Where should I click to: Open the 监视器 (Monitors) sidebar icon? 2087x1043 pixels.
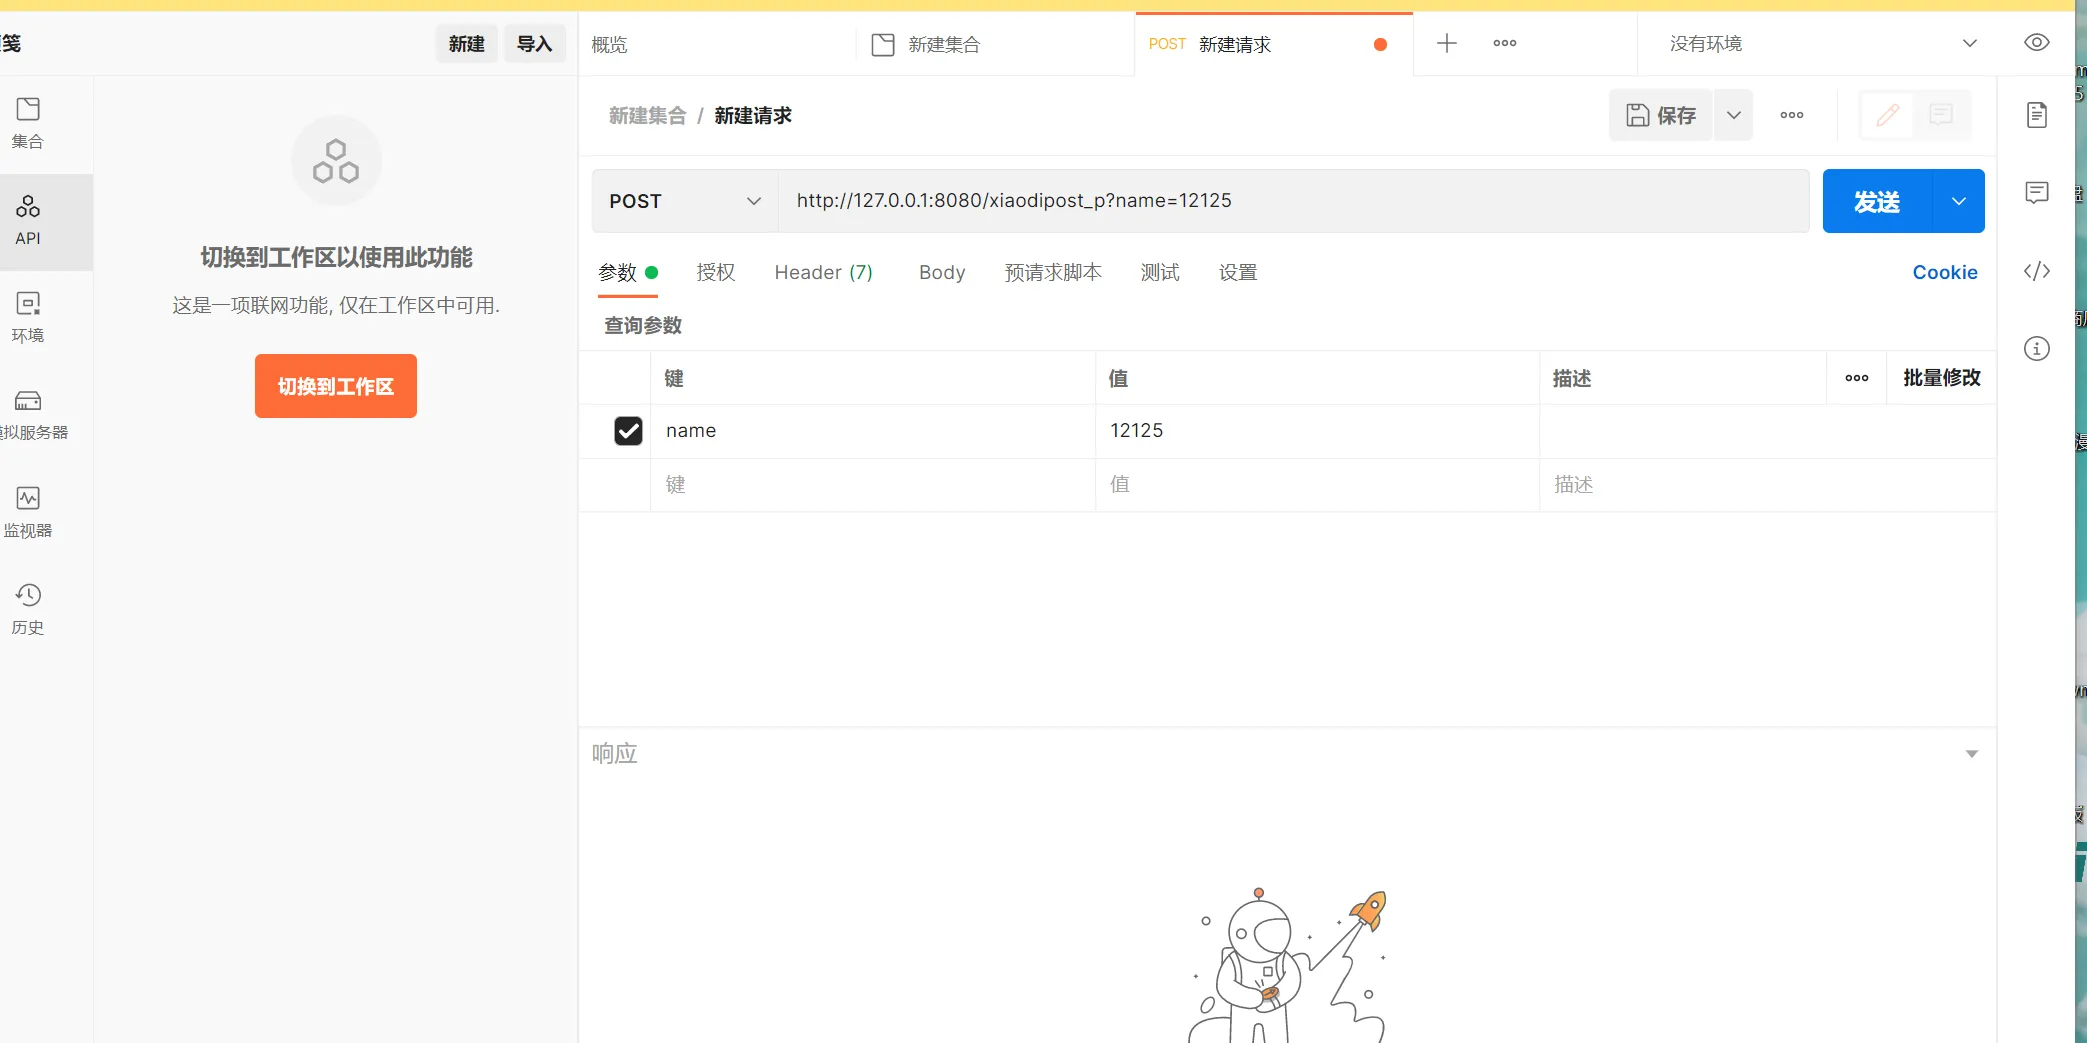coord(28,511)
